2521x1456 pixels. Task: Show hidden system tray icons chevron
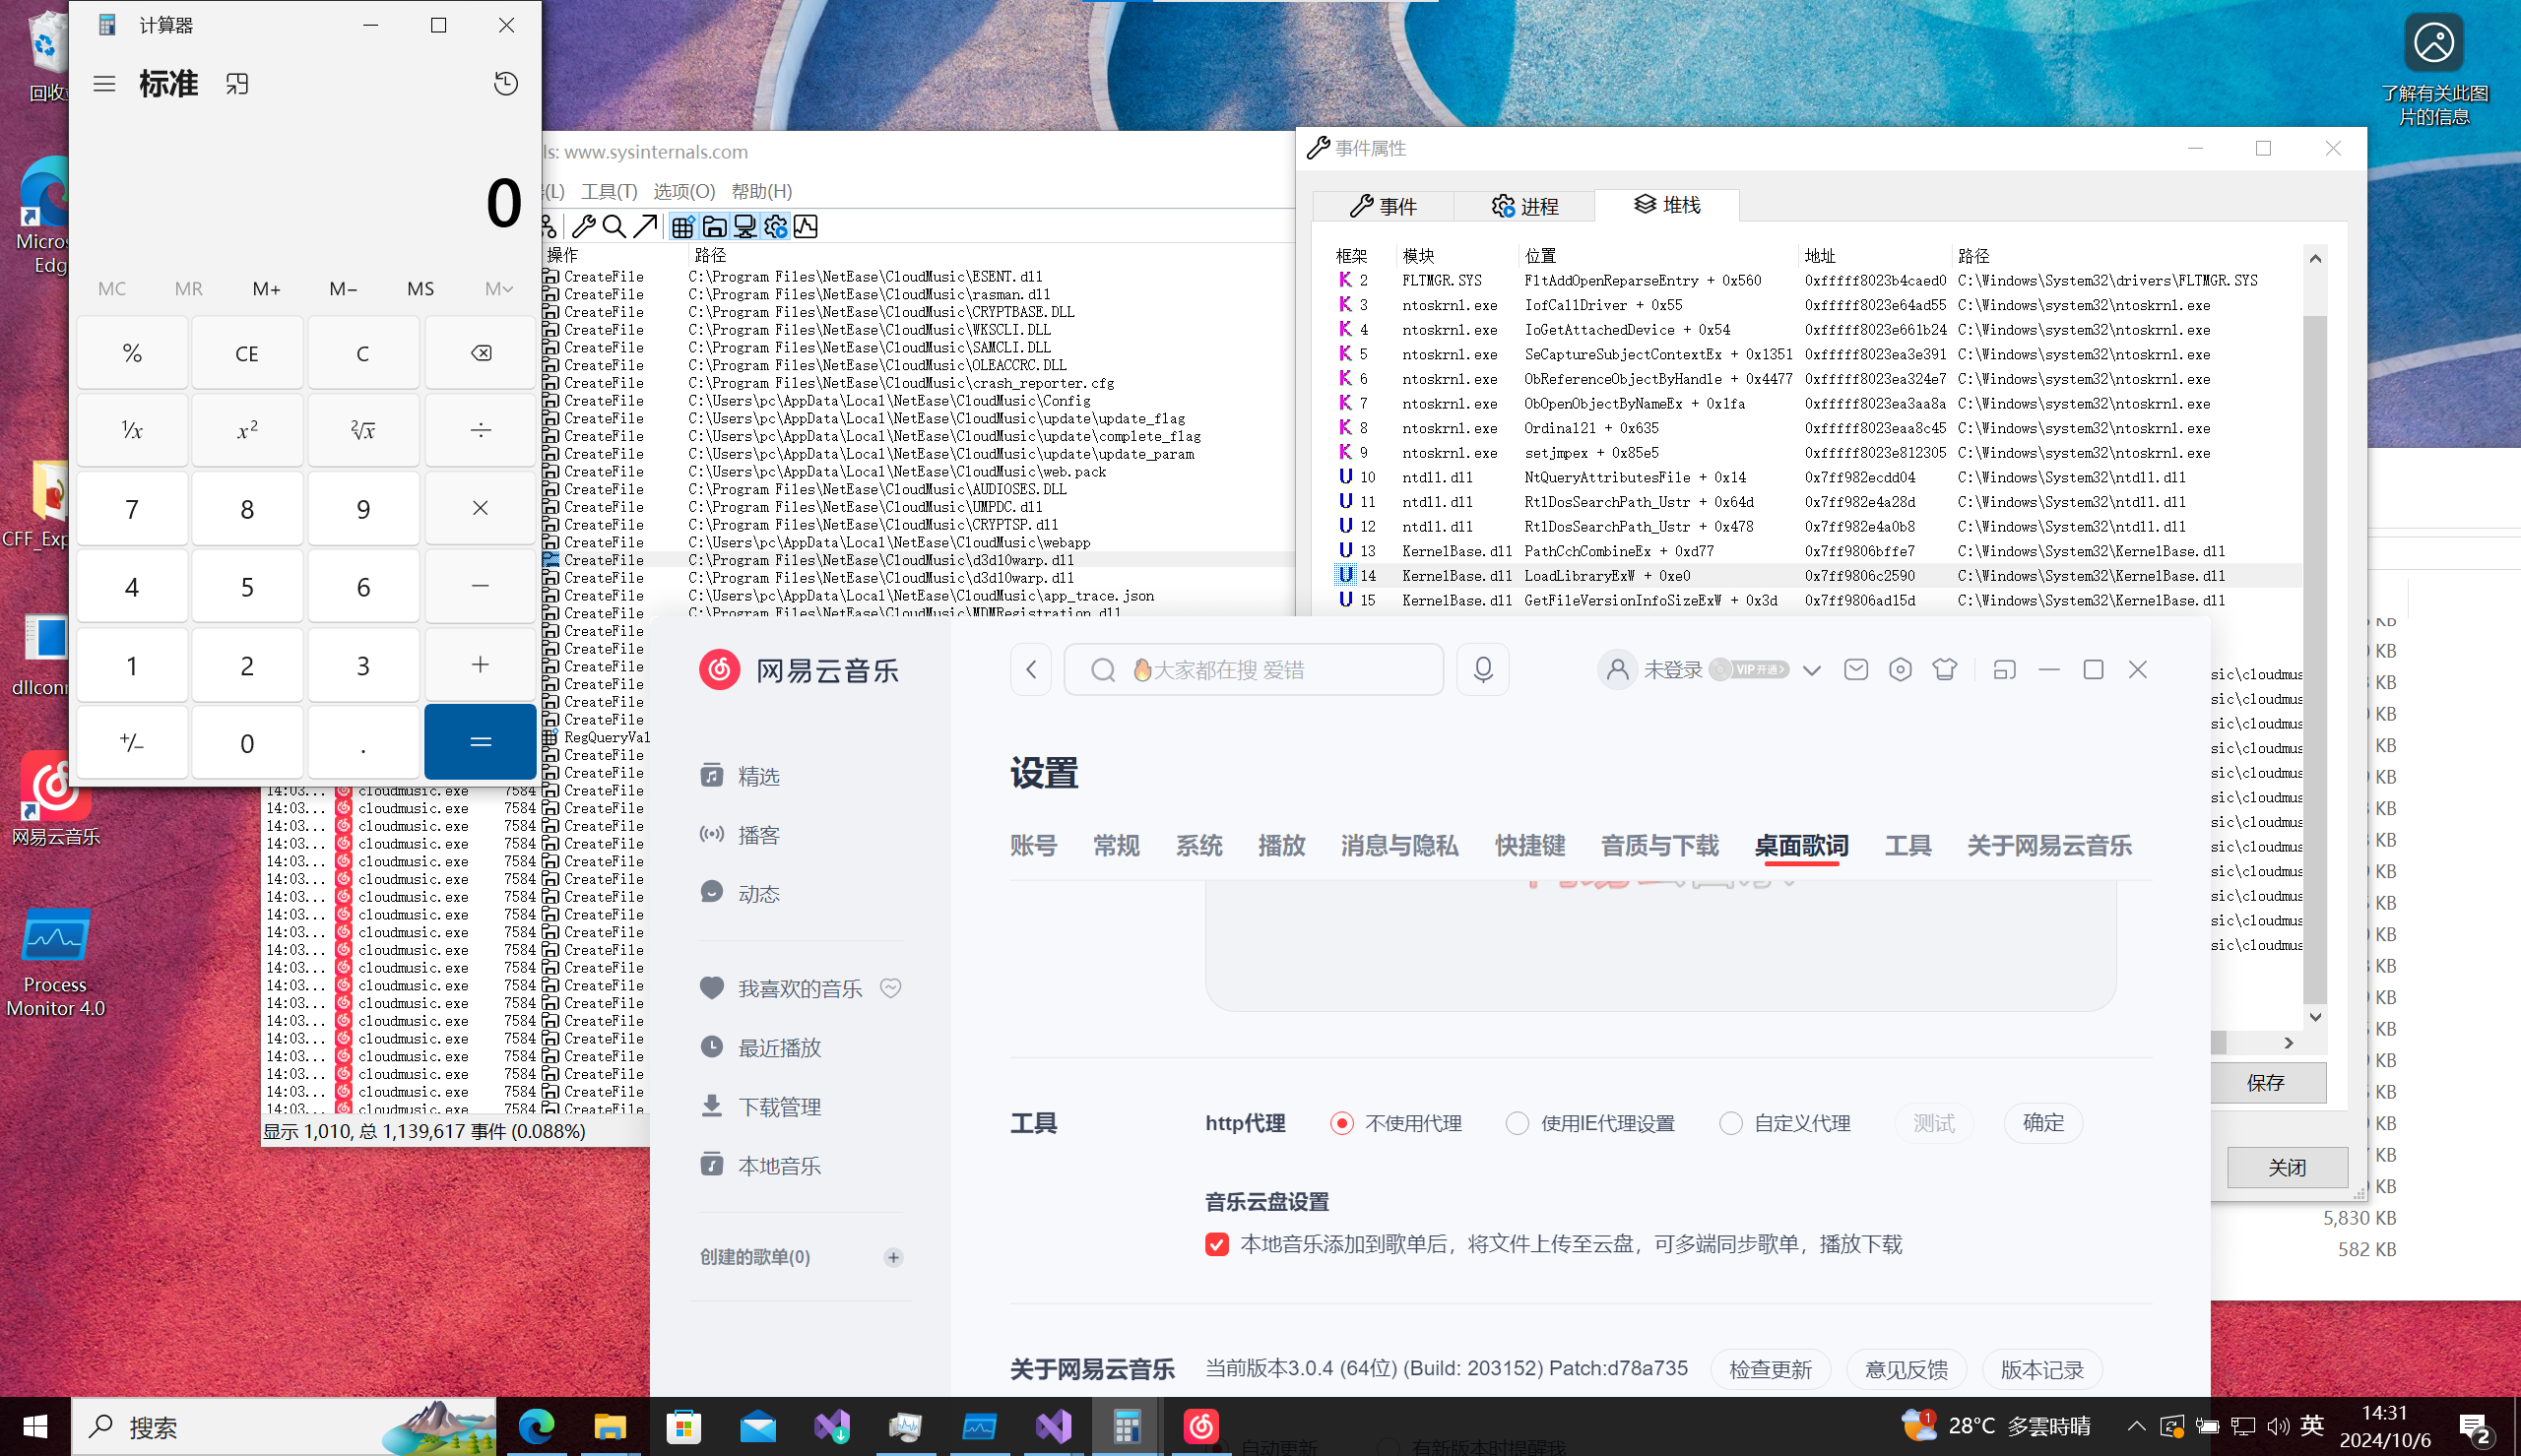tap(2135, 1425)
